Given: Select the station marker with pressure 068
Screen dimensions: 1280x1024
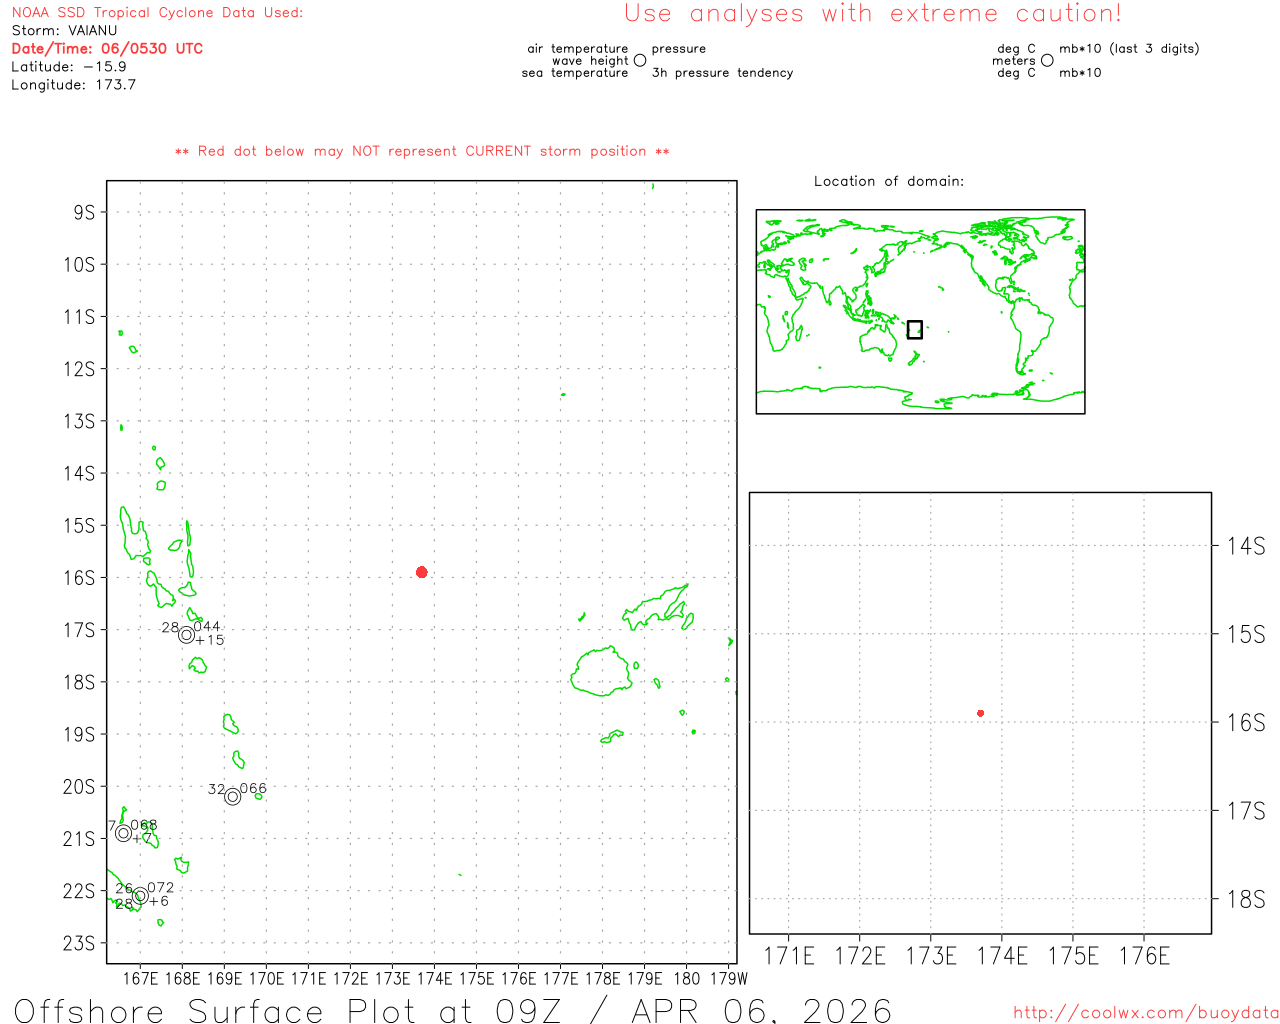Looking at the screenshot, I should click(x=123, y=833).
